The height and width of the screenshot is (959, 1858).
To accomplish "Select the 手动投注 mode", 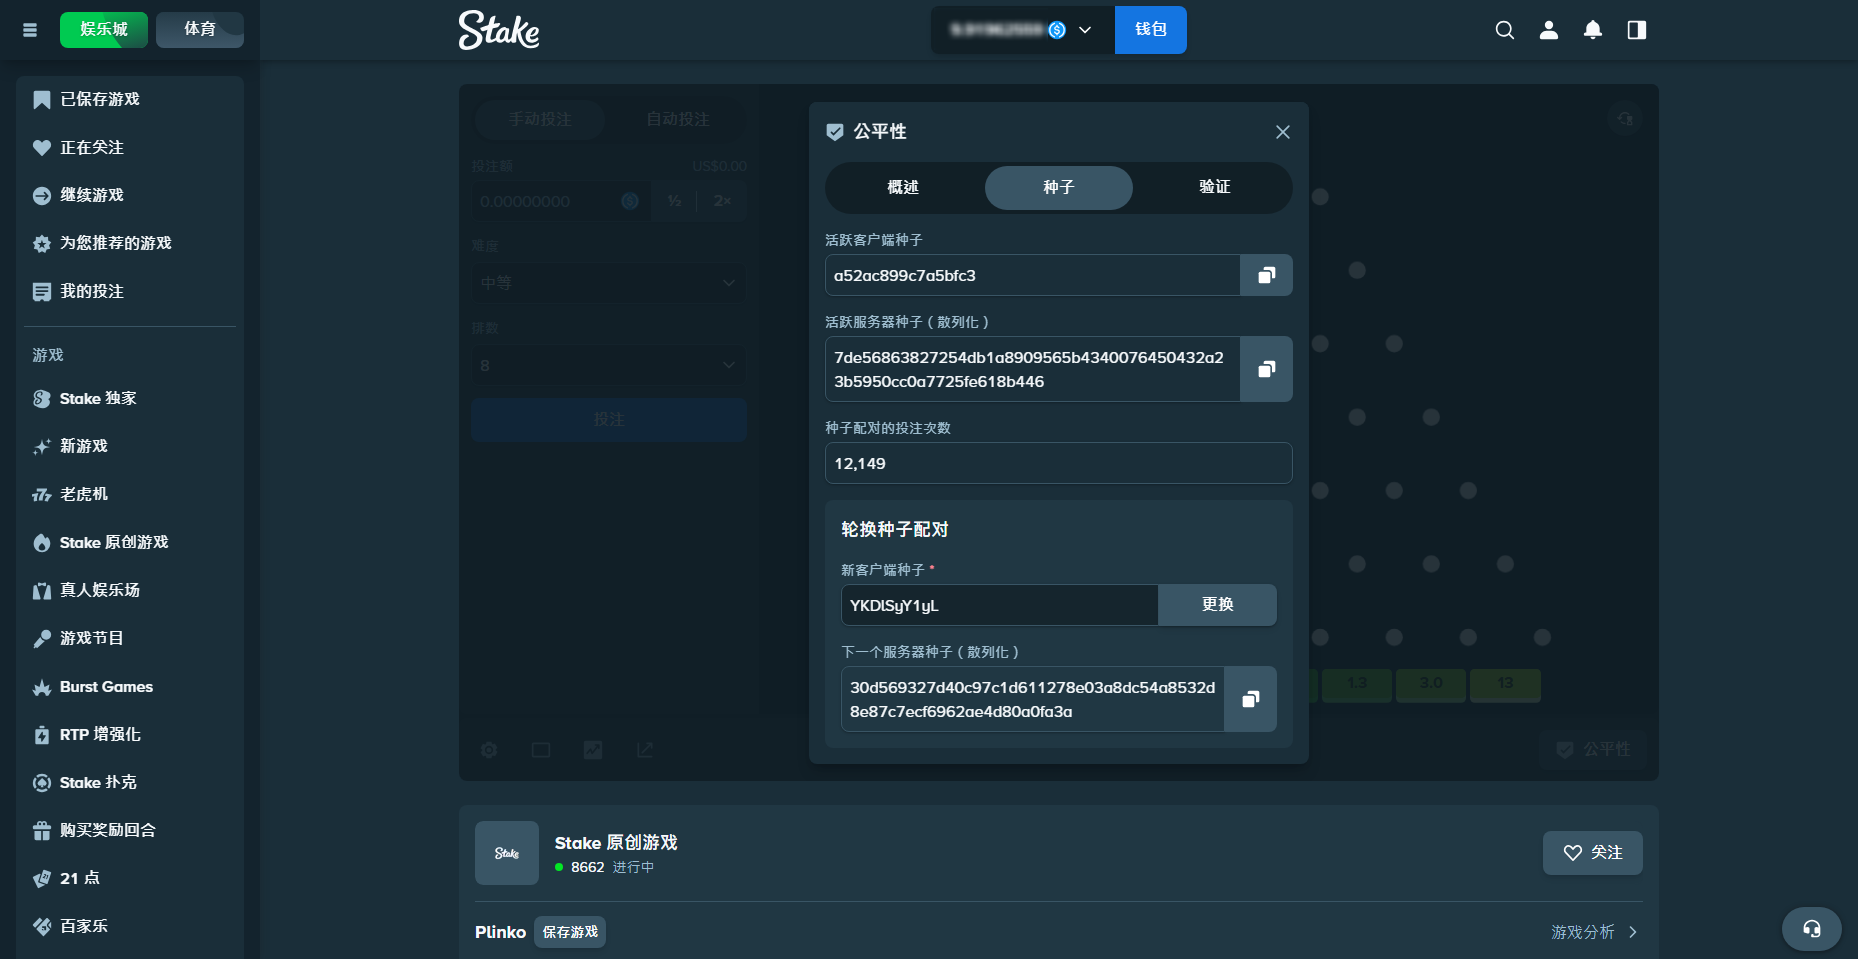I will point(540,120).
